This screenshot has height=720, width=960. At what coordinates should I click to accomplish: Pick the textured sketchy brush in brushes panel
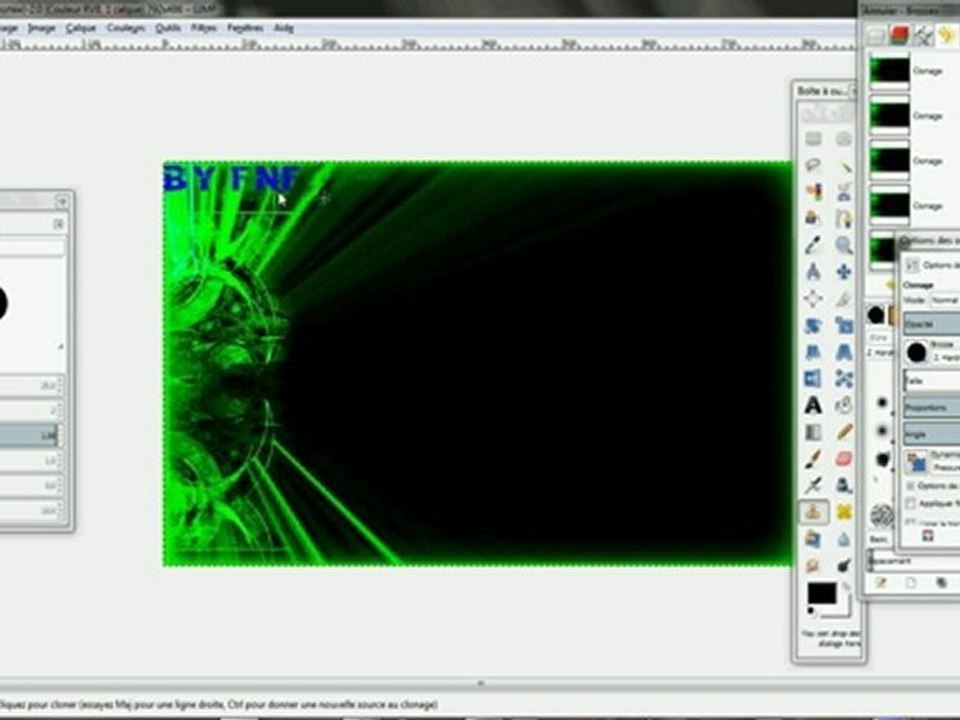pos(882,516)
